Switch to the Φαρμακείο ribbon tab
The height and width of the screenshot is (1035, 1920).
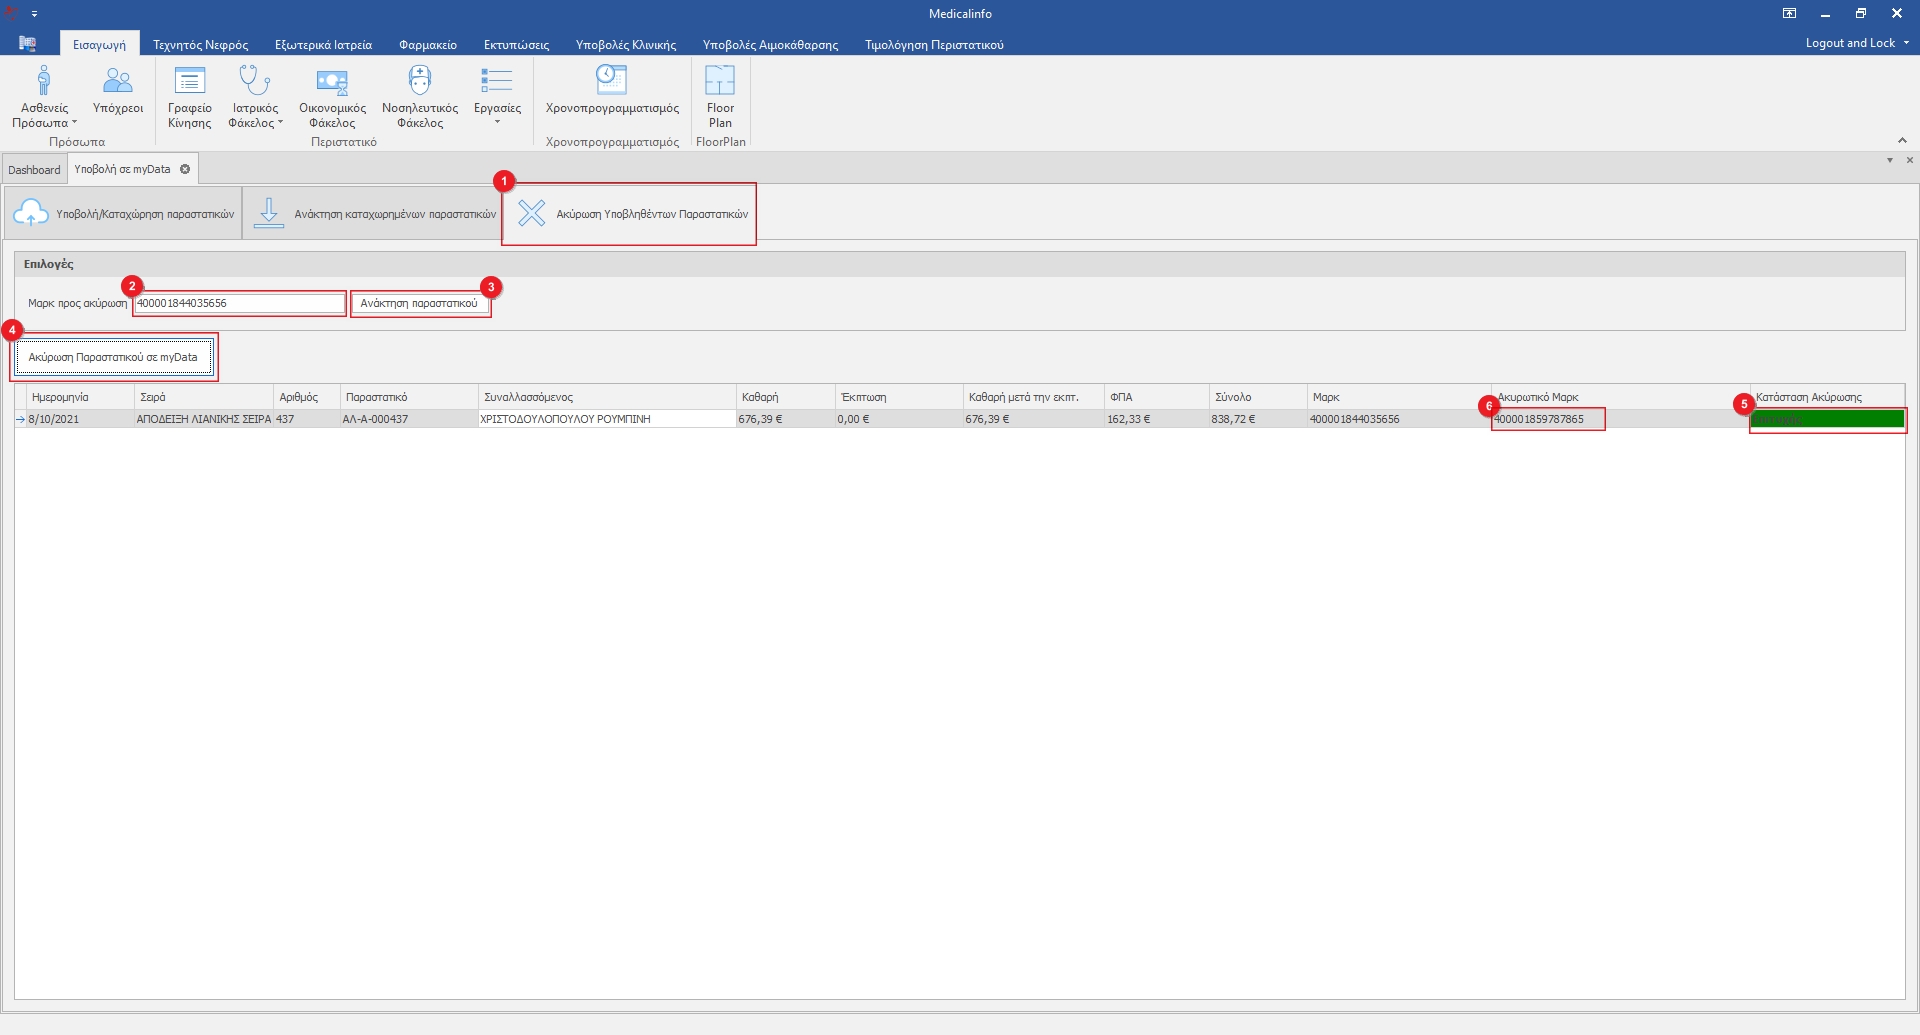[427, 45]
